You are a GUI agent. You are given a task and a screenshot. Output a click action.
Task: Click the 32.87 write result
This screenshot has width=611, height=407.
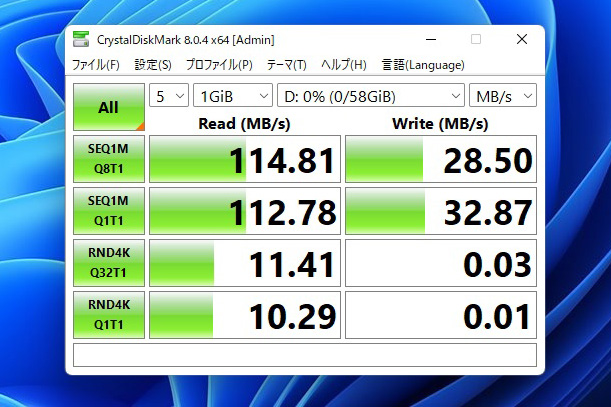coord(441,211)
